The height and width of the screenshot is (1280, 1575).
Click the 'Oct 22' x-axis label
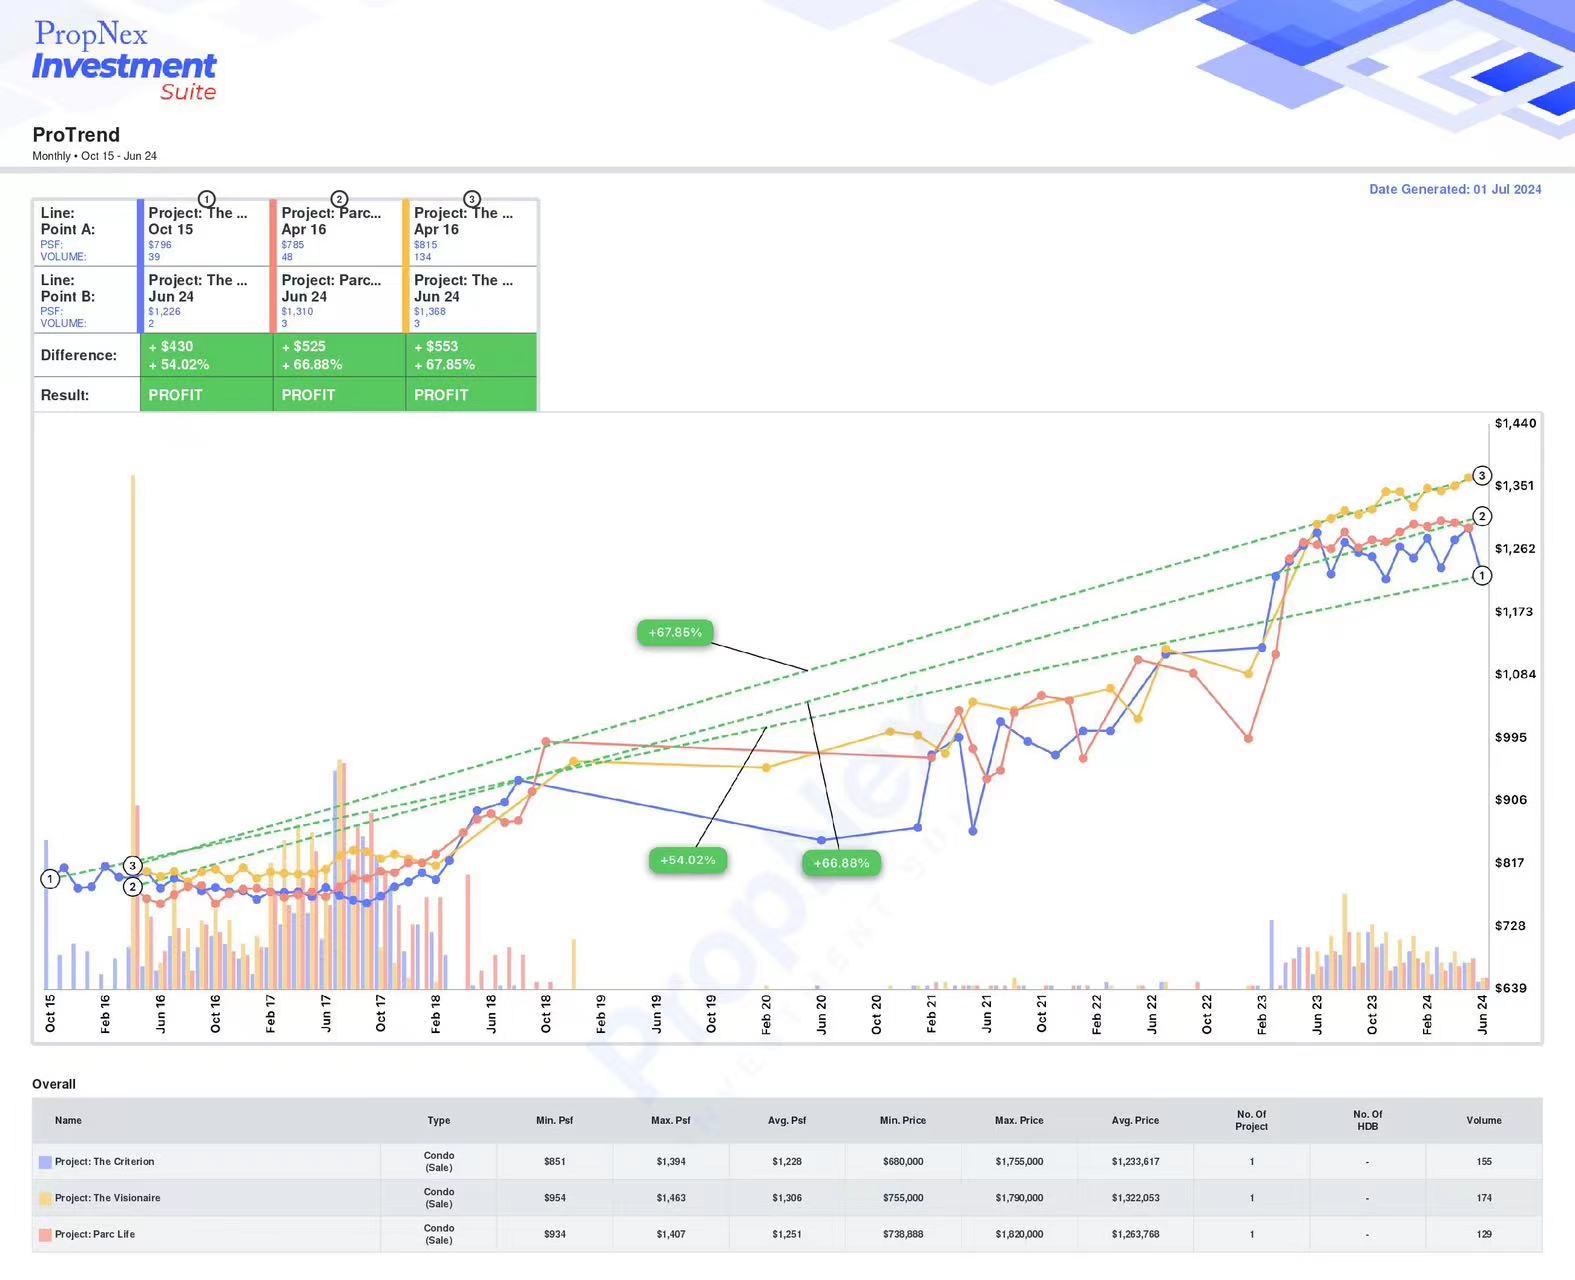tap(1207, 1014)
